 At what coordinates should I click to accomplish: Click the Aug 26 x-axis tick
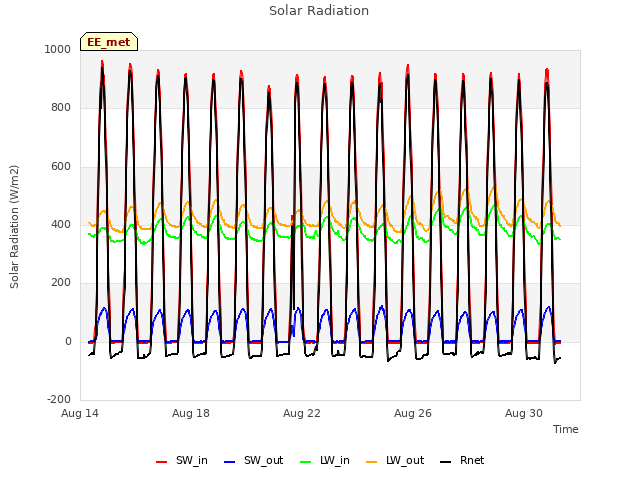[413, 413]
